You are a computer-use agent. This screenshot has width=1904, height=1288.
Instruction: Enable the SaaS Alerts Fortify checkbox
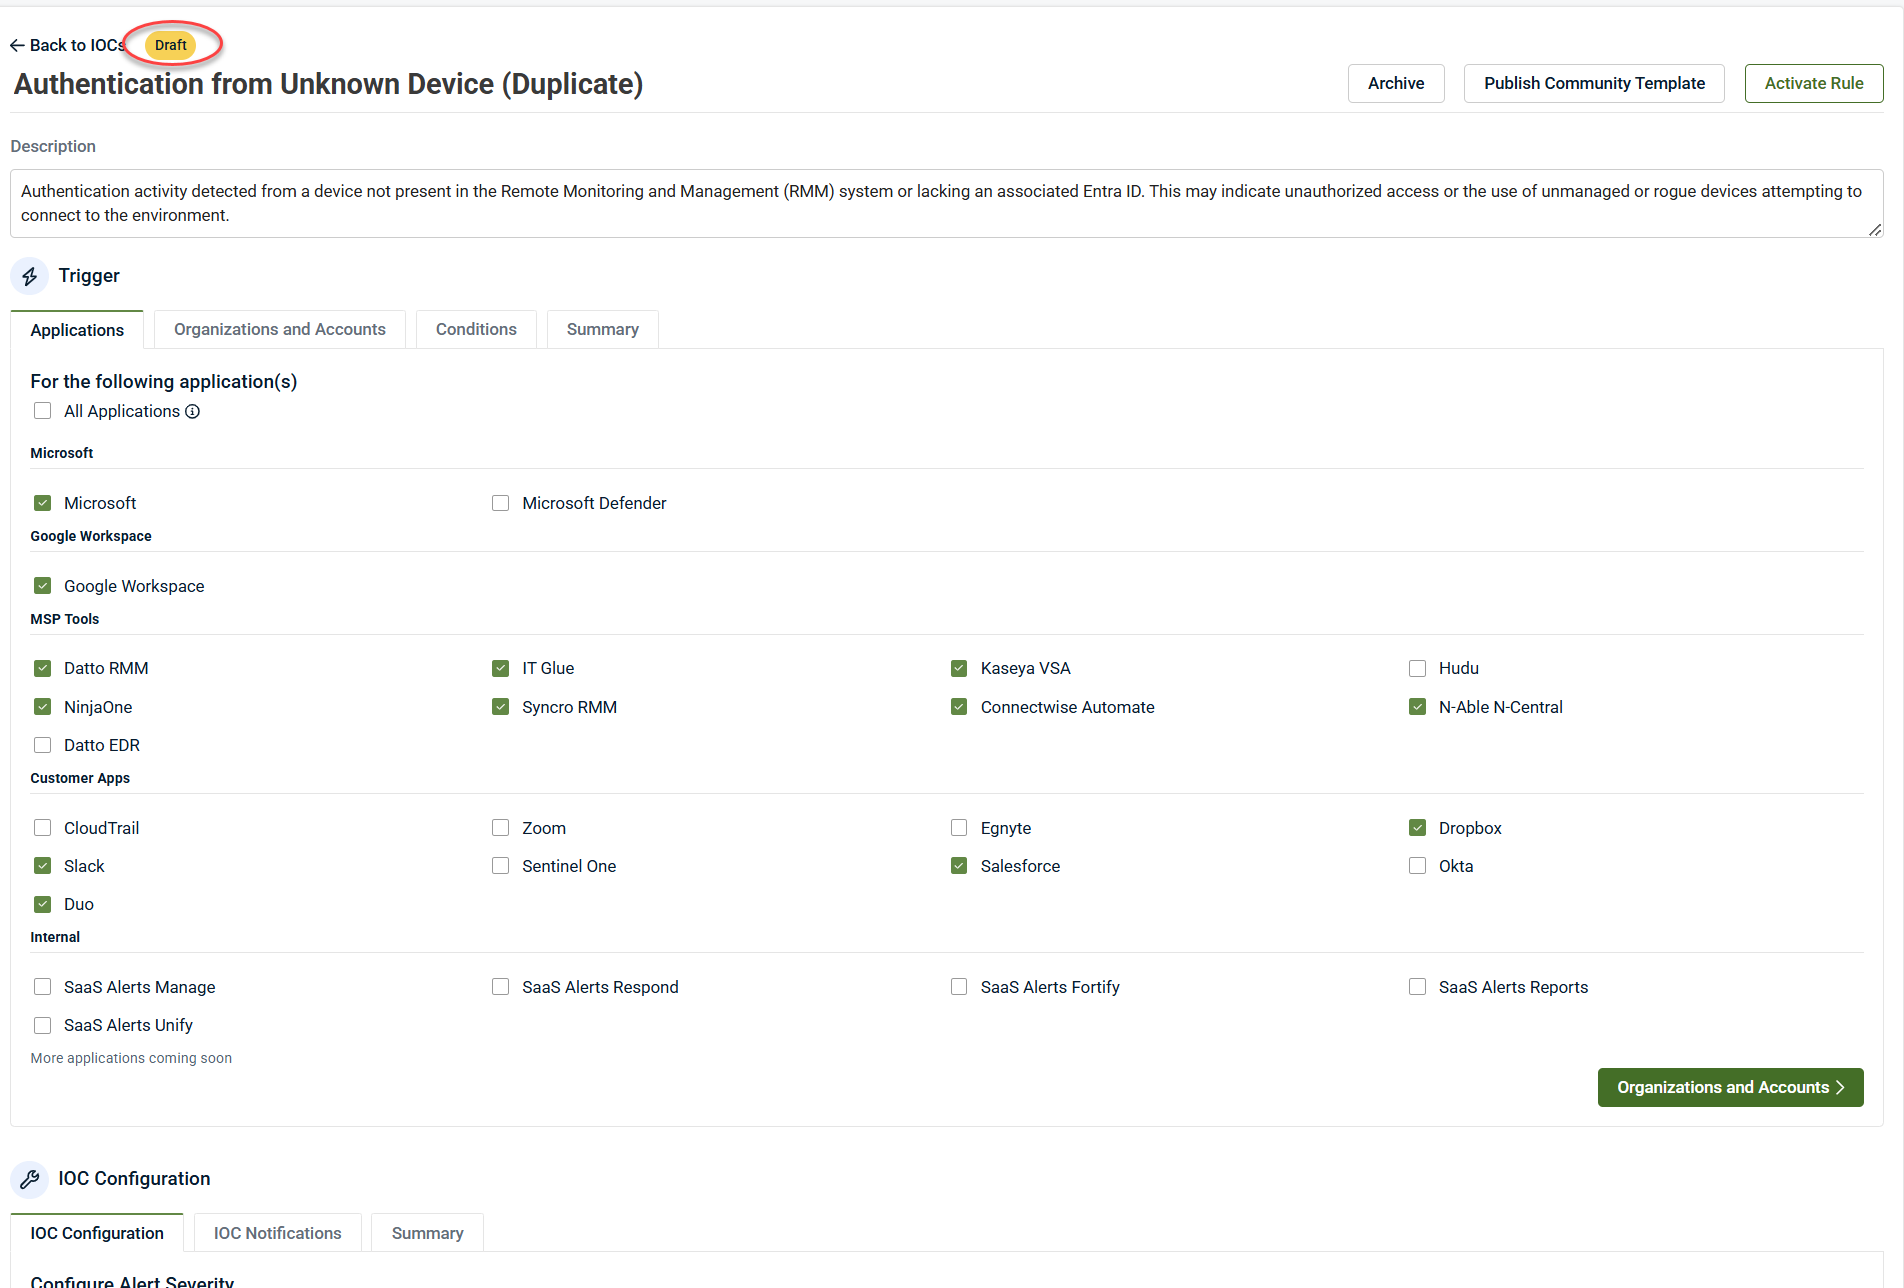click(x=959, y=988)
